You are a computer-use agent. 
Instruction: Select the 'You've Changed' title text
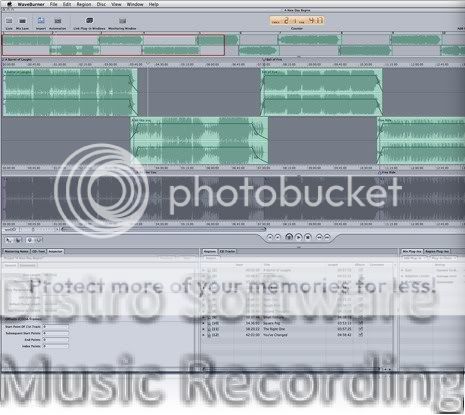pyautogui.click(x=275, y=335)
